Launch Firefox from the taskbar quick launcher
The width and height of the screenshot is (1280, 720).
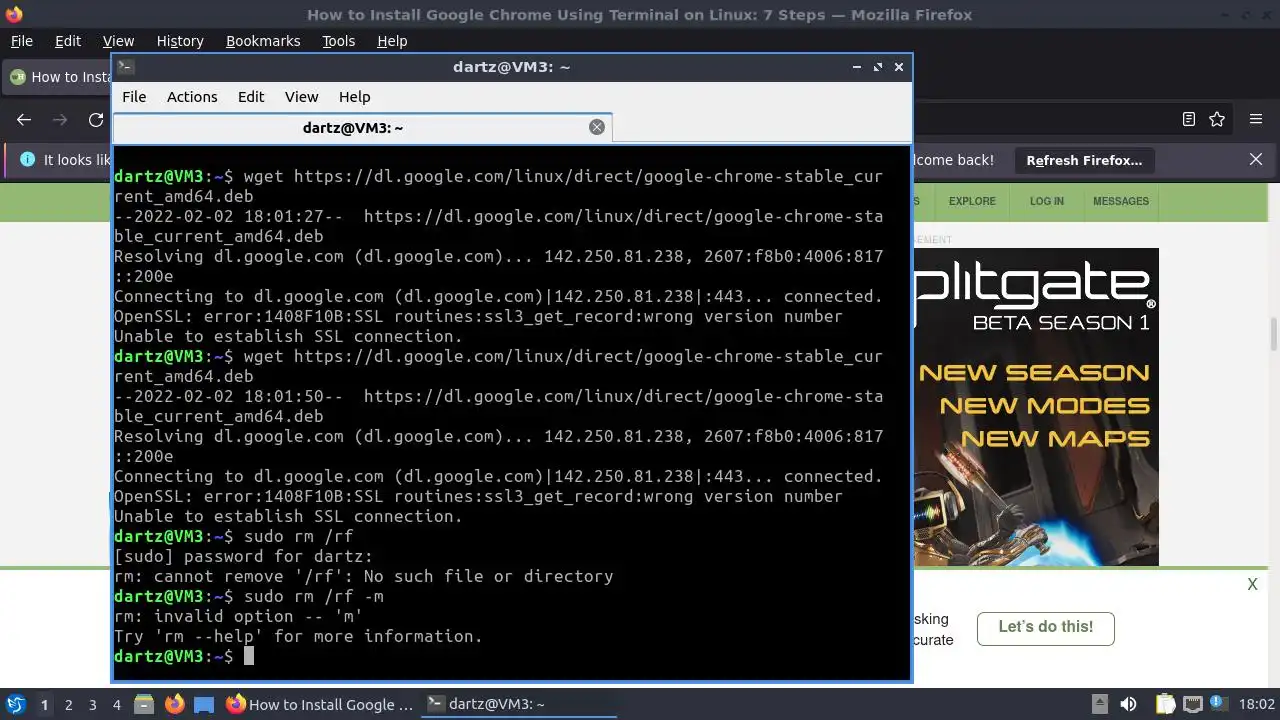pos(175,704)
